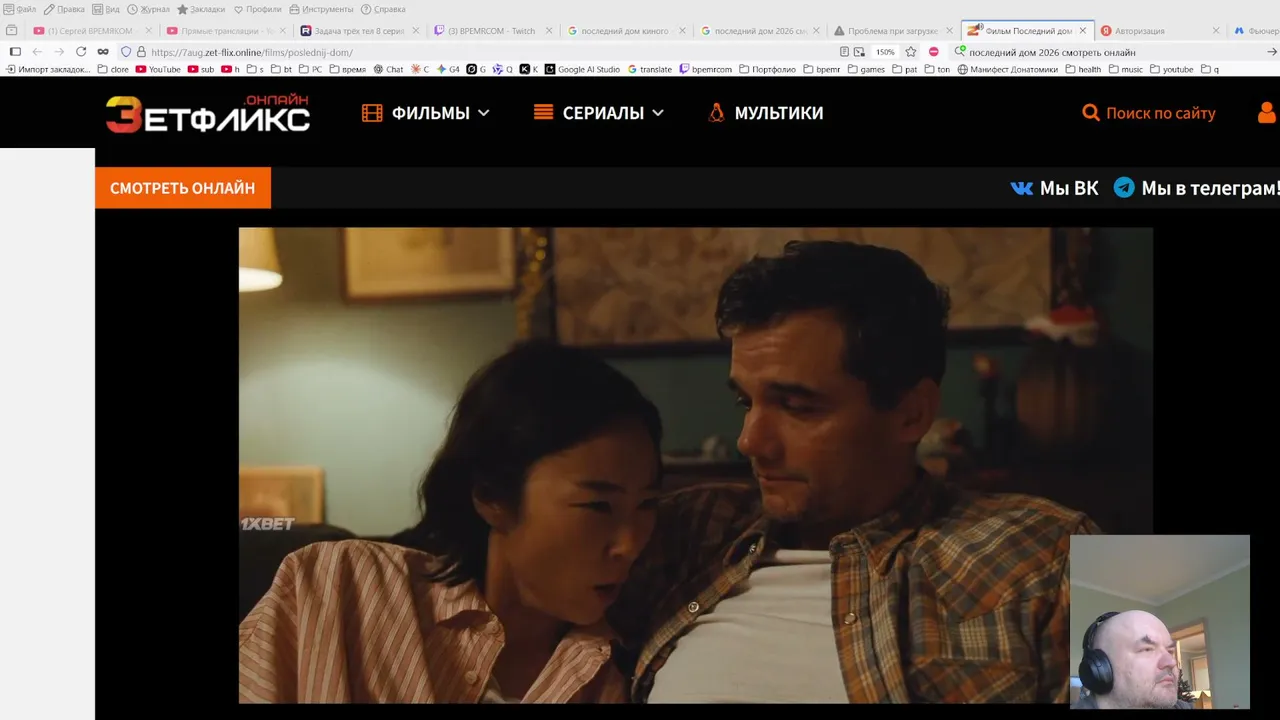
Task: Click the СМОТРЕТЬ ОНЛАЙН button
Action: click(x=183, y=188)
